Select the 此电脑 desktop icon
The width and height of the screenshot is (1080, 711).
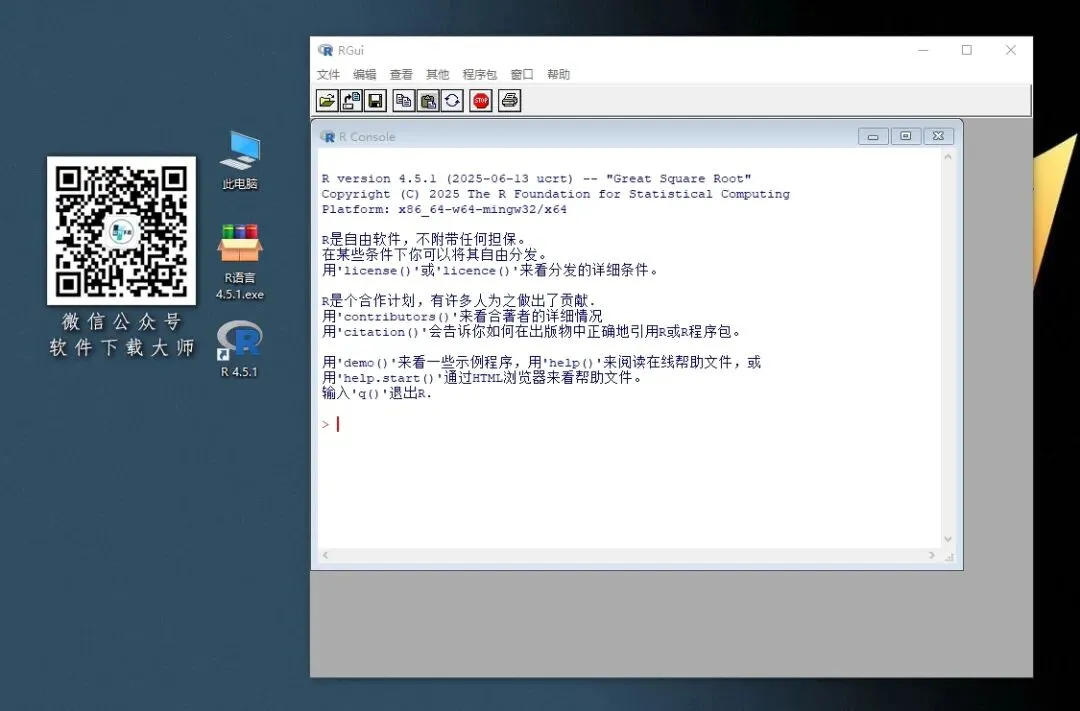tap(240, 160)
